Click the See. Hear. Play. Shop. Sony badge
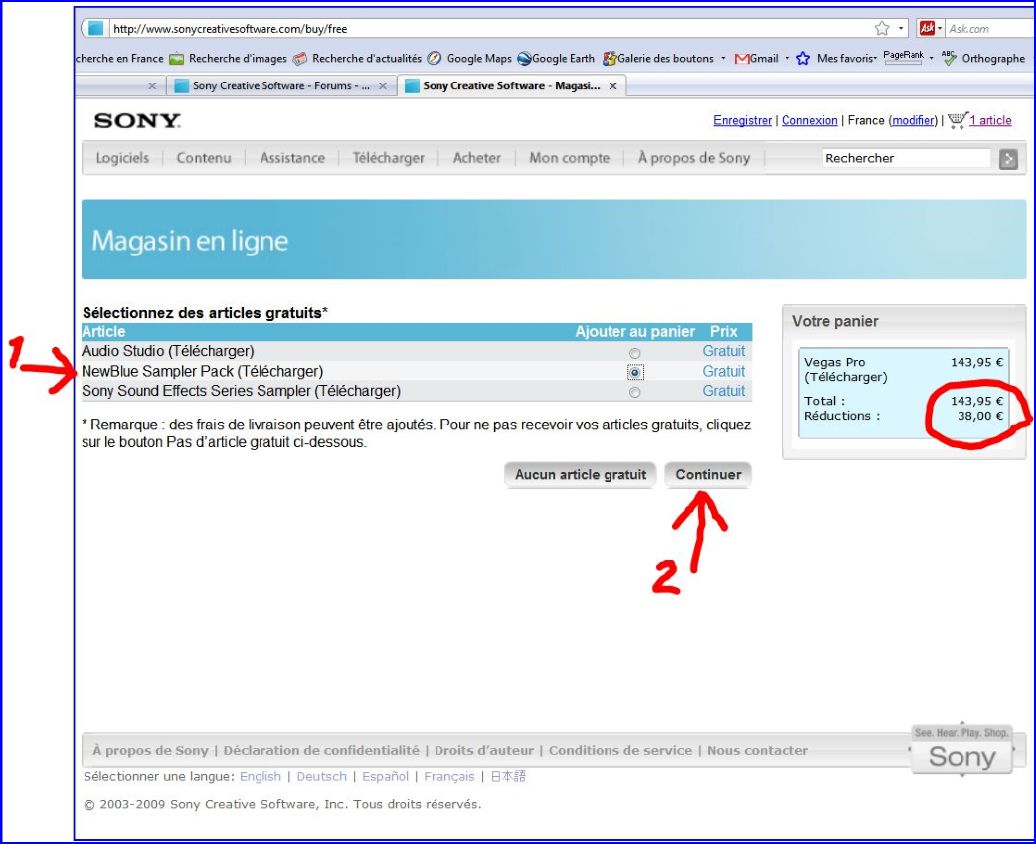The width and height of the screenshot is (1036, 844). click(961, 749)
